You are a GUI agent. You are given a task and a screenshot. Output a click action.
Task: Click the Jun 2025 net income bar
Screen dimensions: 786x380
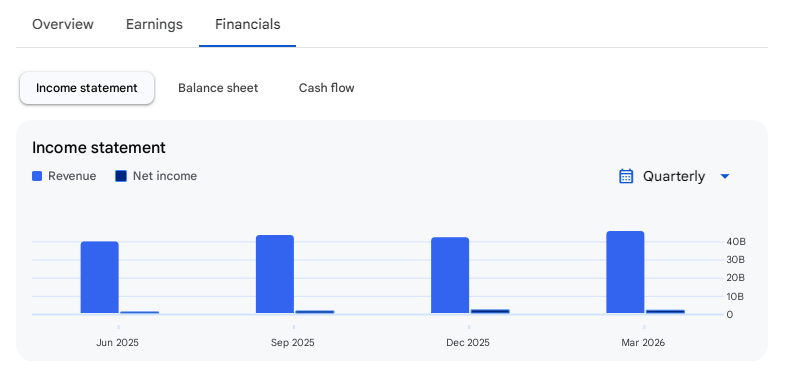[139, 312]
